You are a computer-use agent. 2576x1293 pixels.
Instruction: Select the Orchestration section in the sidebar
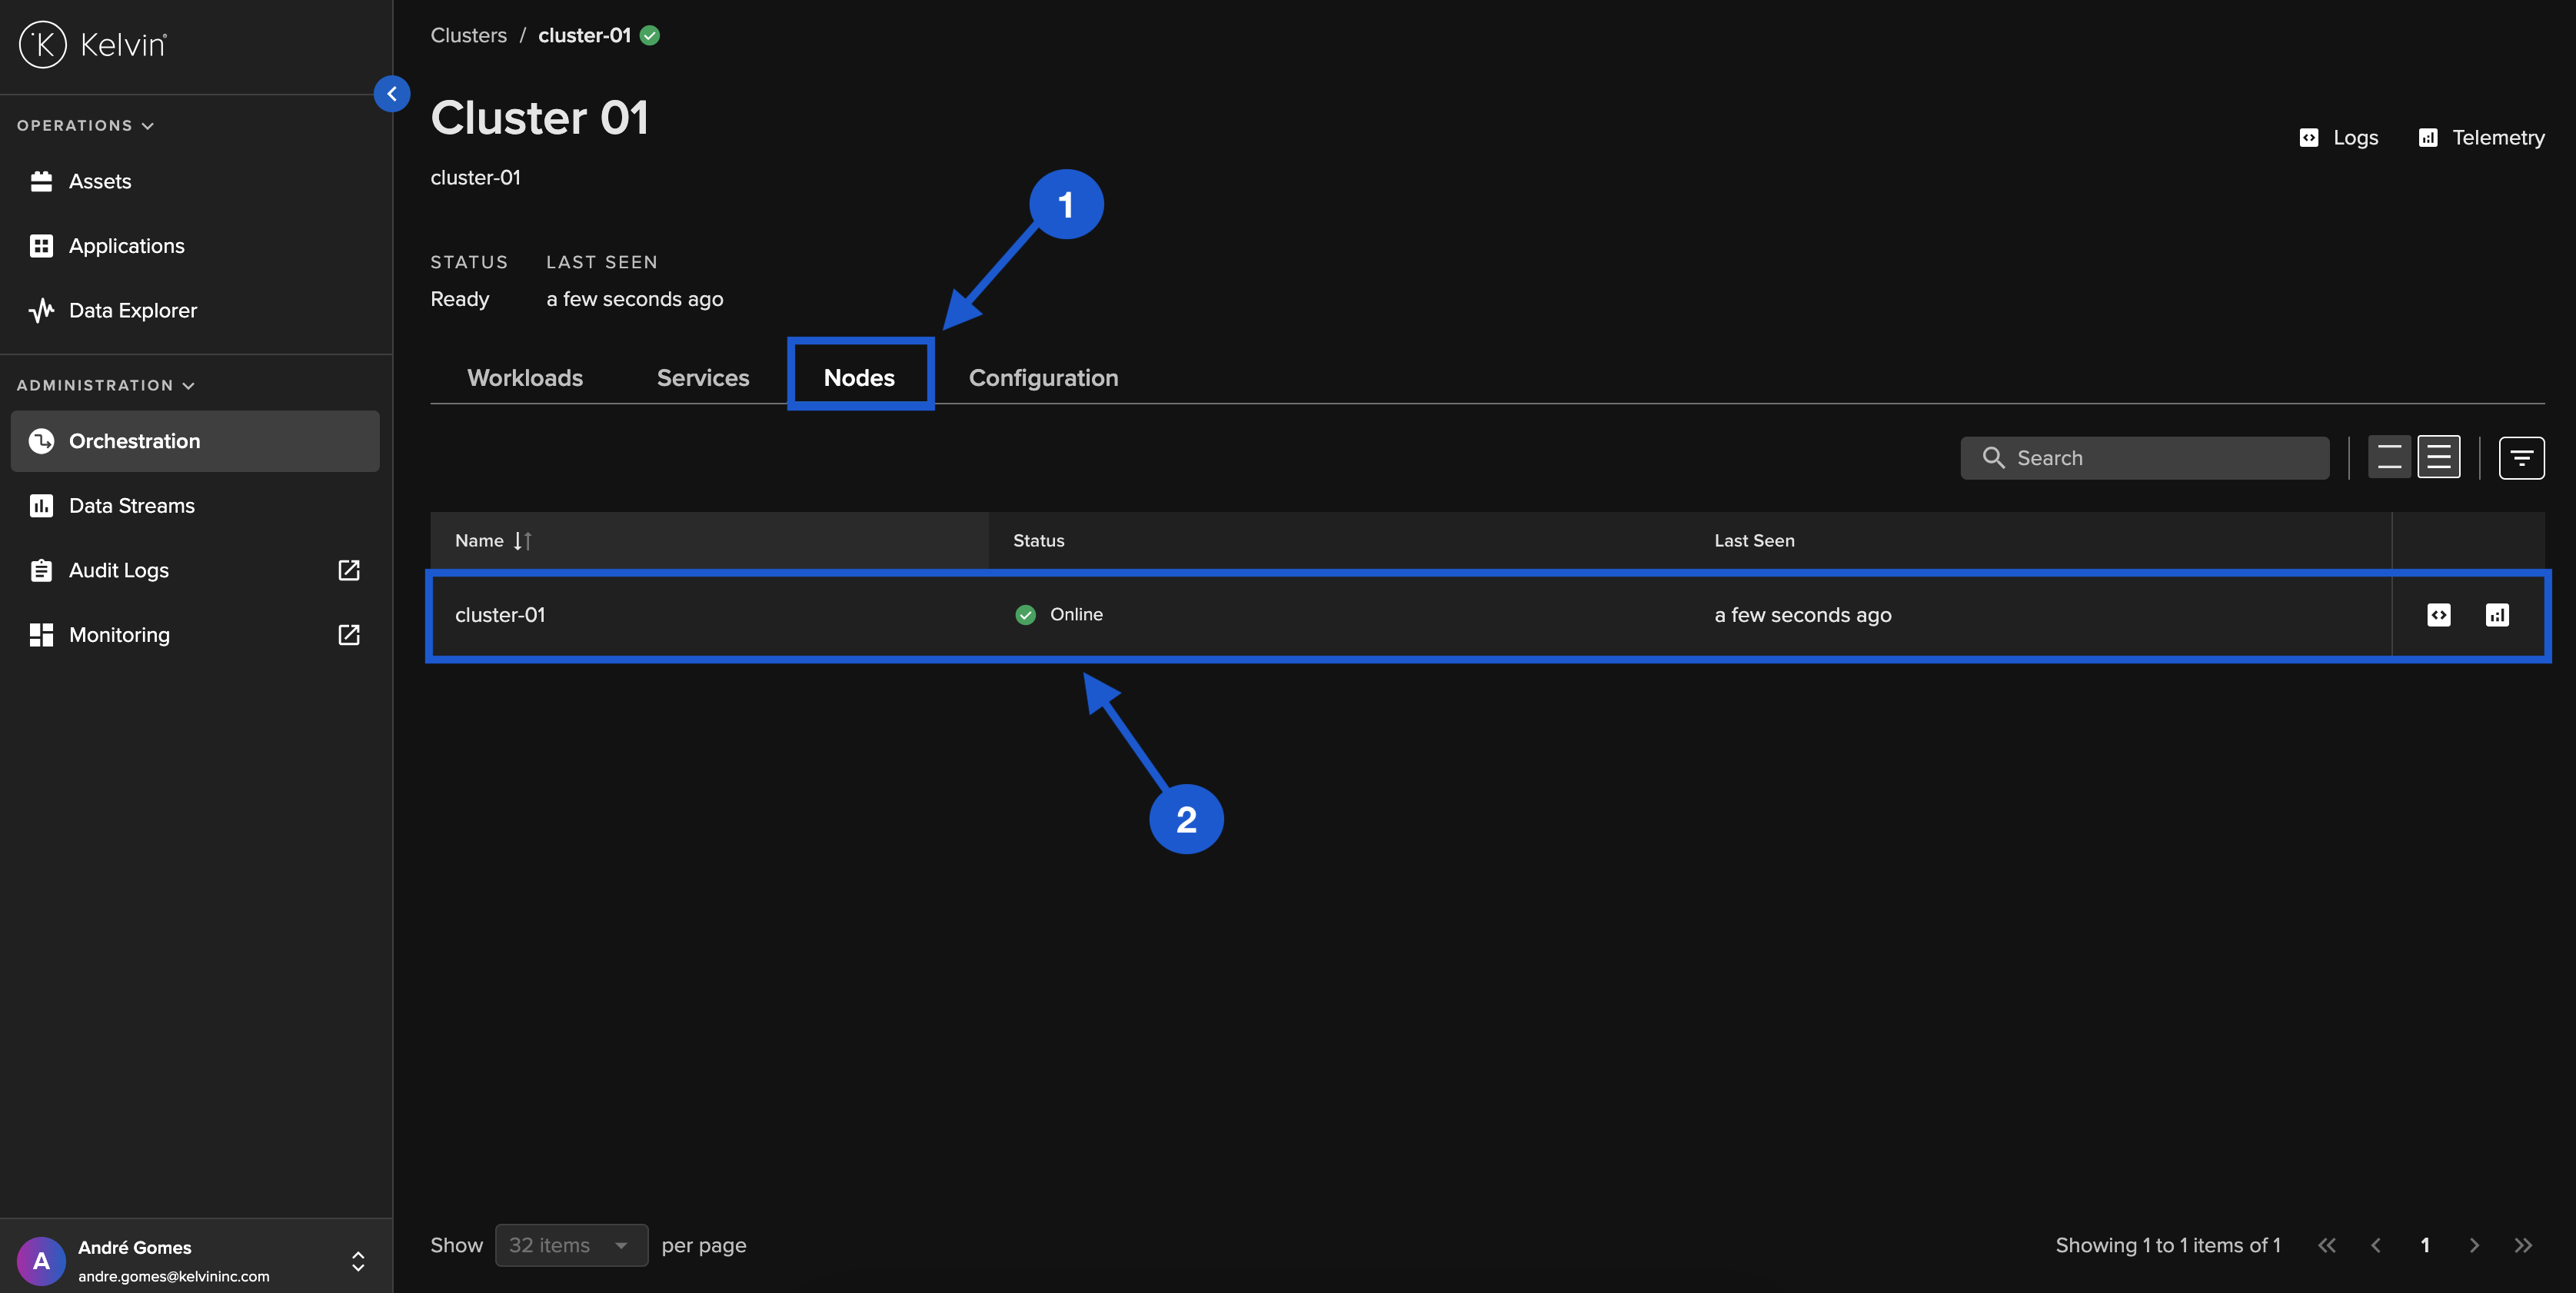click(x=134, y=441)
